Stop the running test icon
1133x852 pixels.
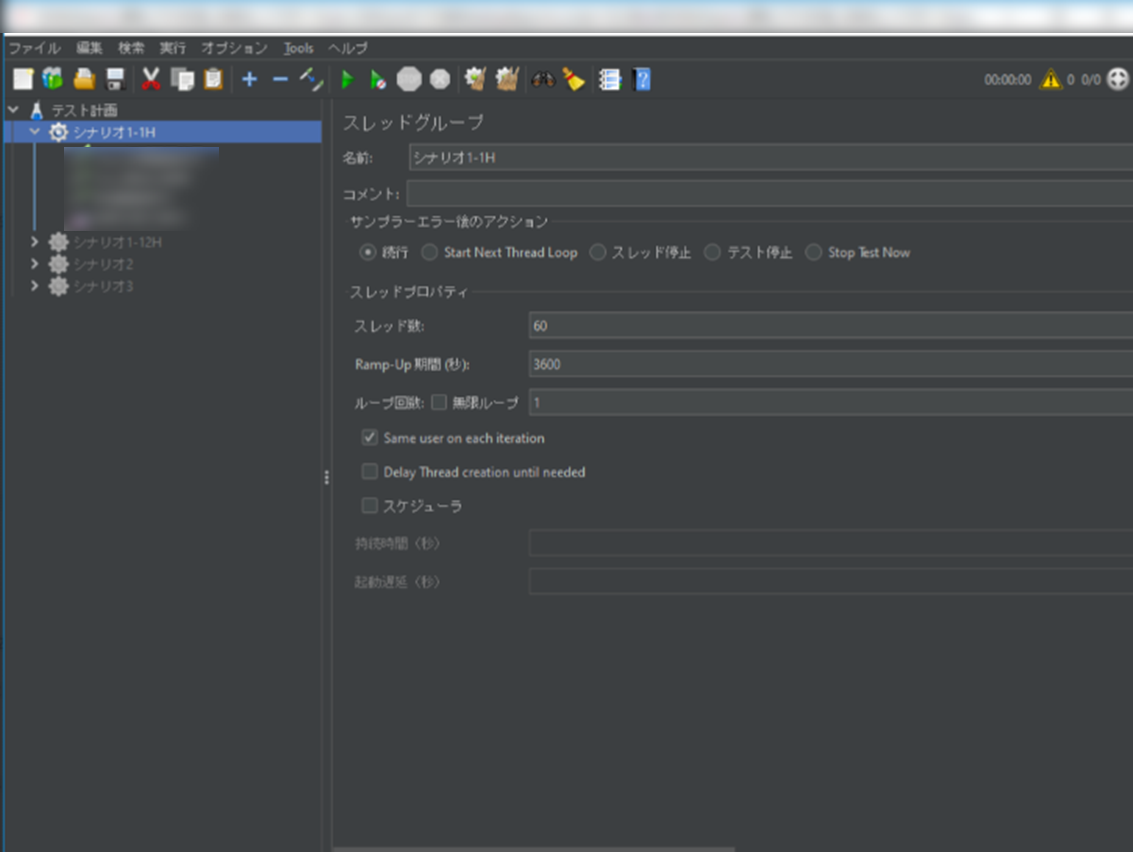coord(409,79)
